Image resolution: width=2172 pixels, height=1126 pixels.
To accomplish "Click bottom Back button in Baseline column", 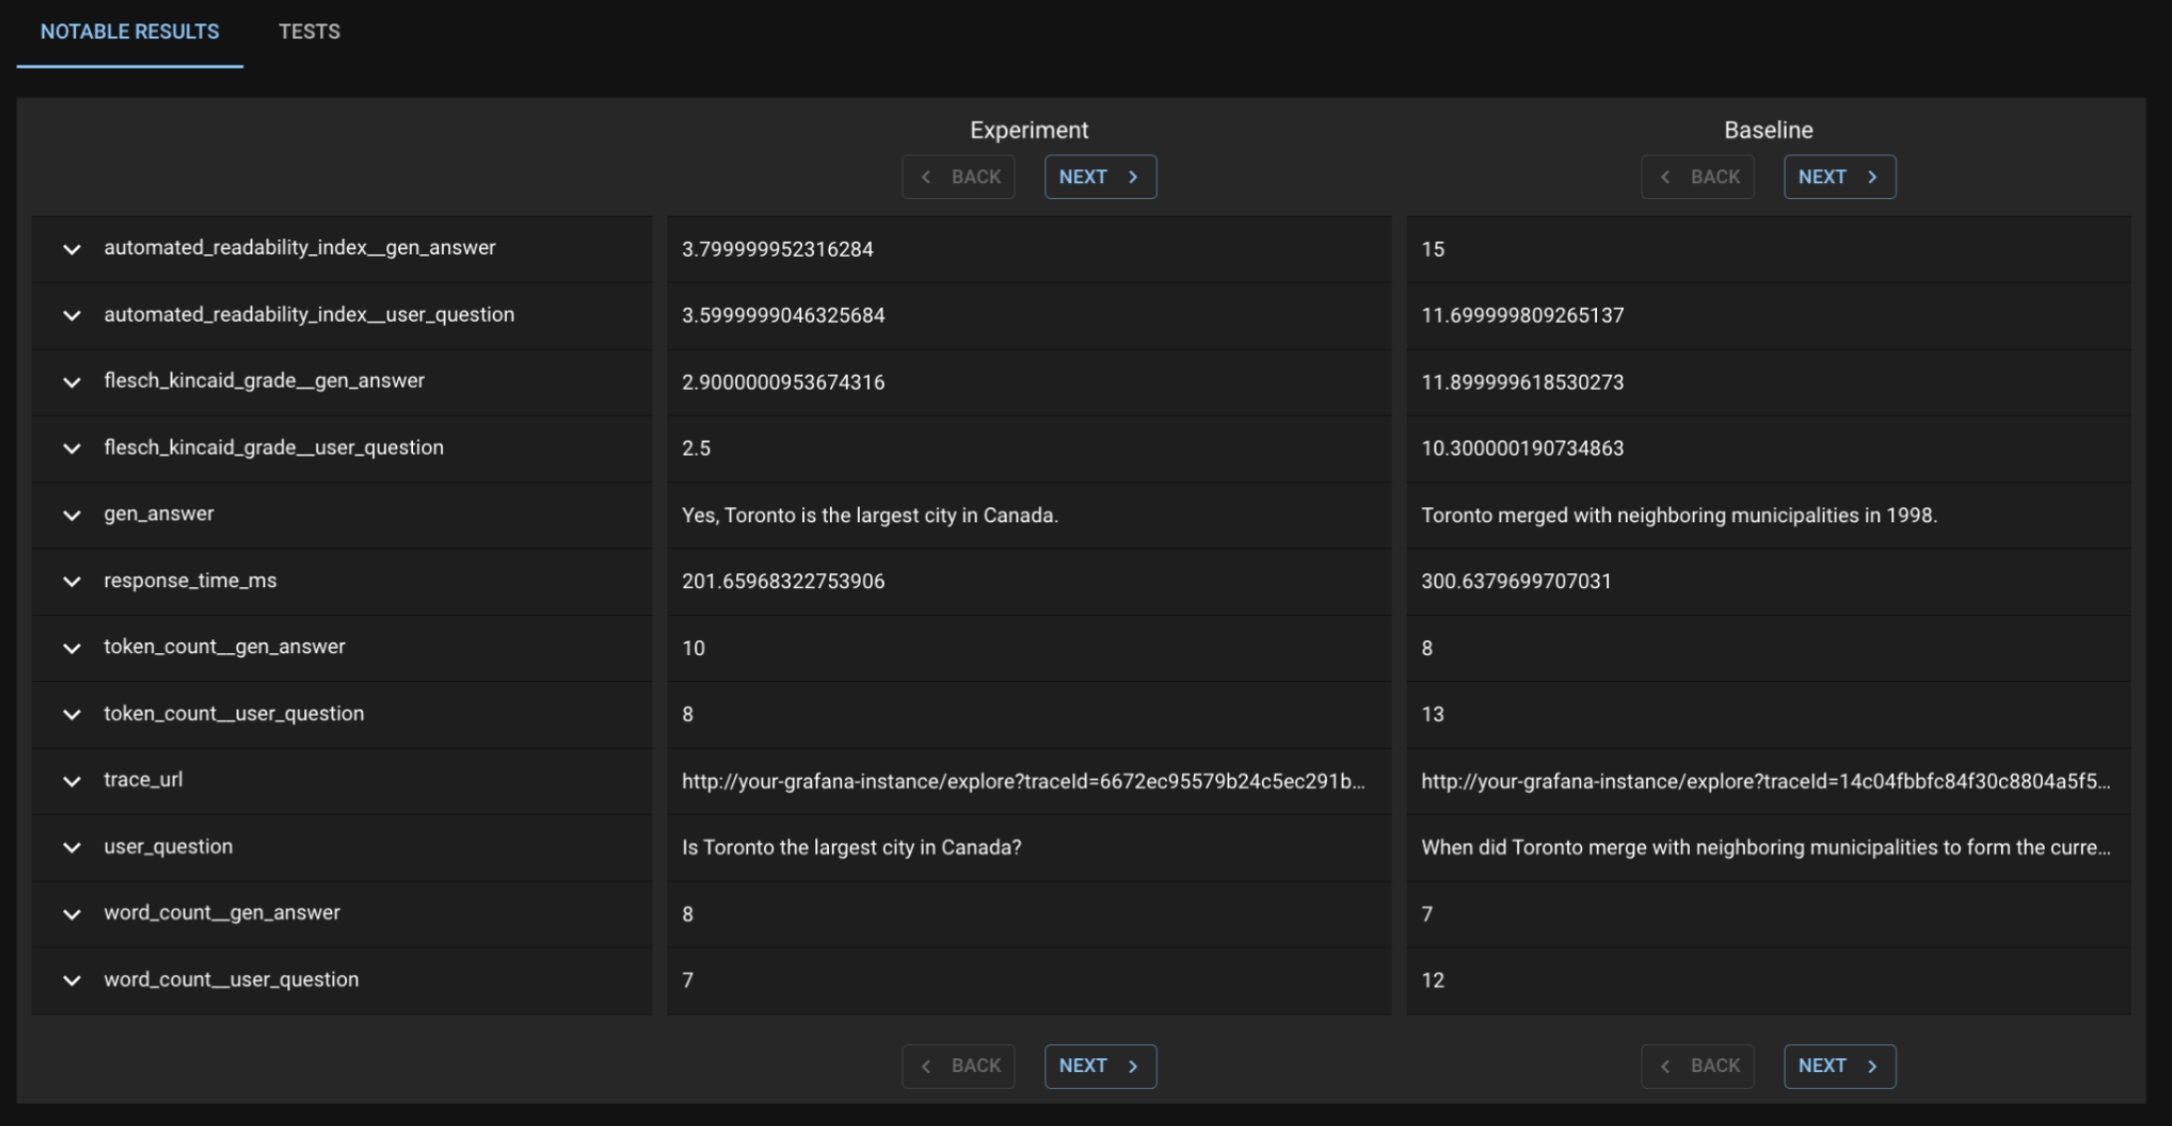I will [x=1697, y=1066].
